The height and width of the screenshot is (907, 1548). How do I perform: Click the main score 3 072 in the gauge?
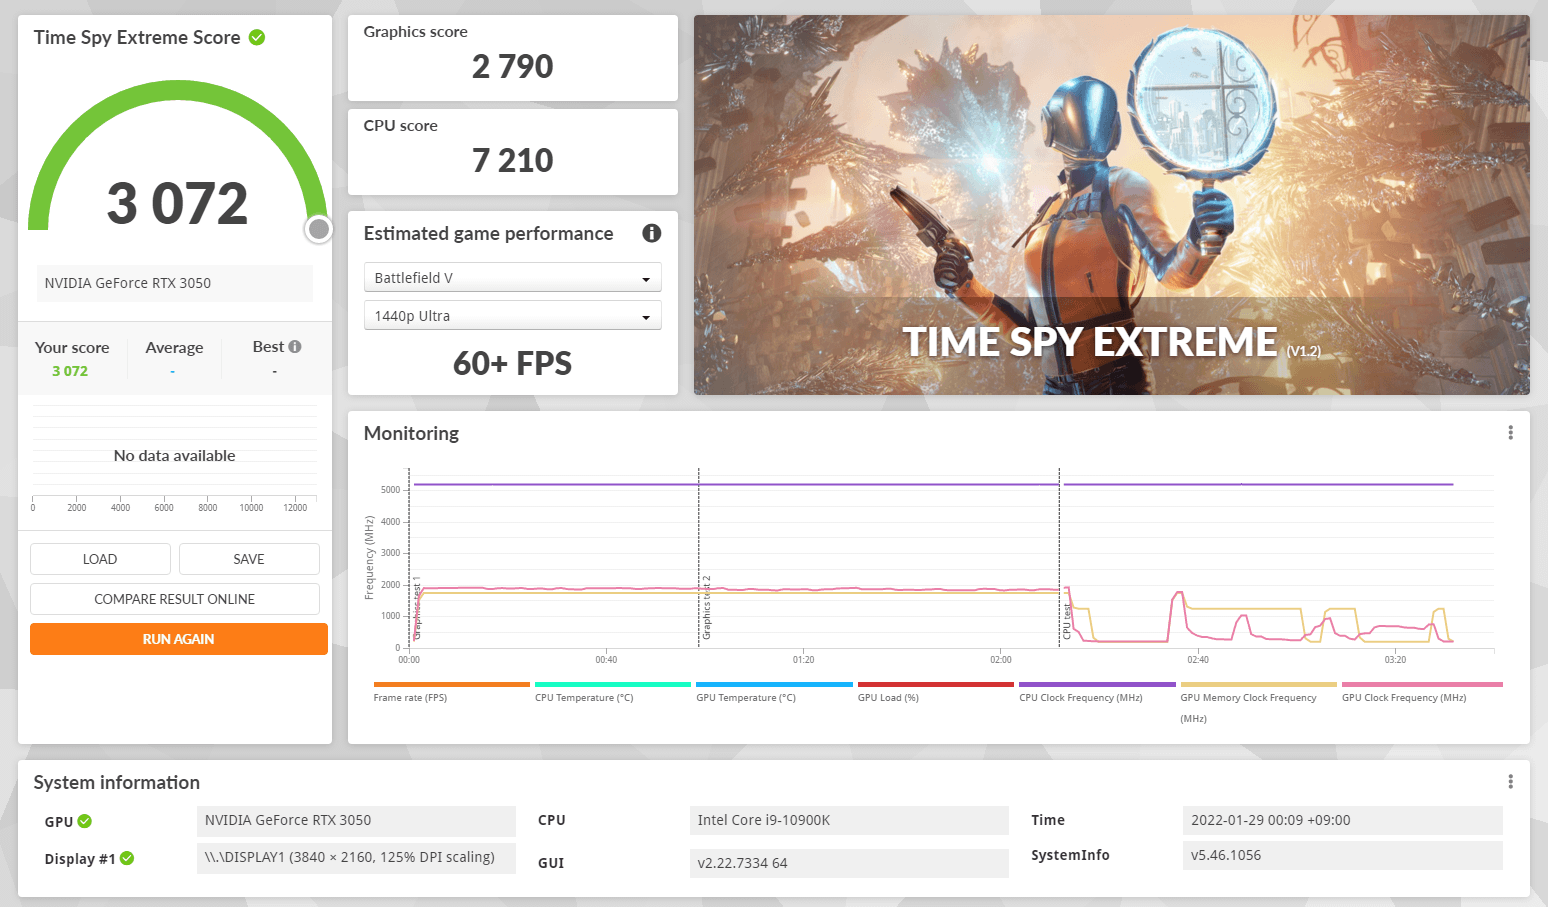coord(178,204)
